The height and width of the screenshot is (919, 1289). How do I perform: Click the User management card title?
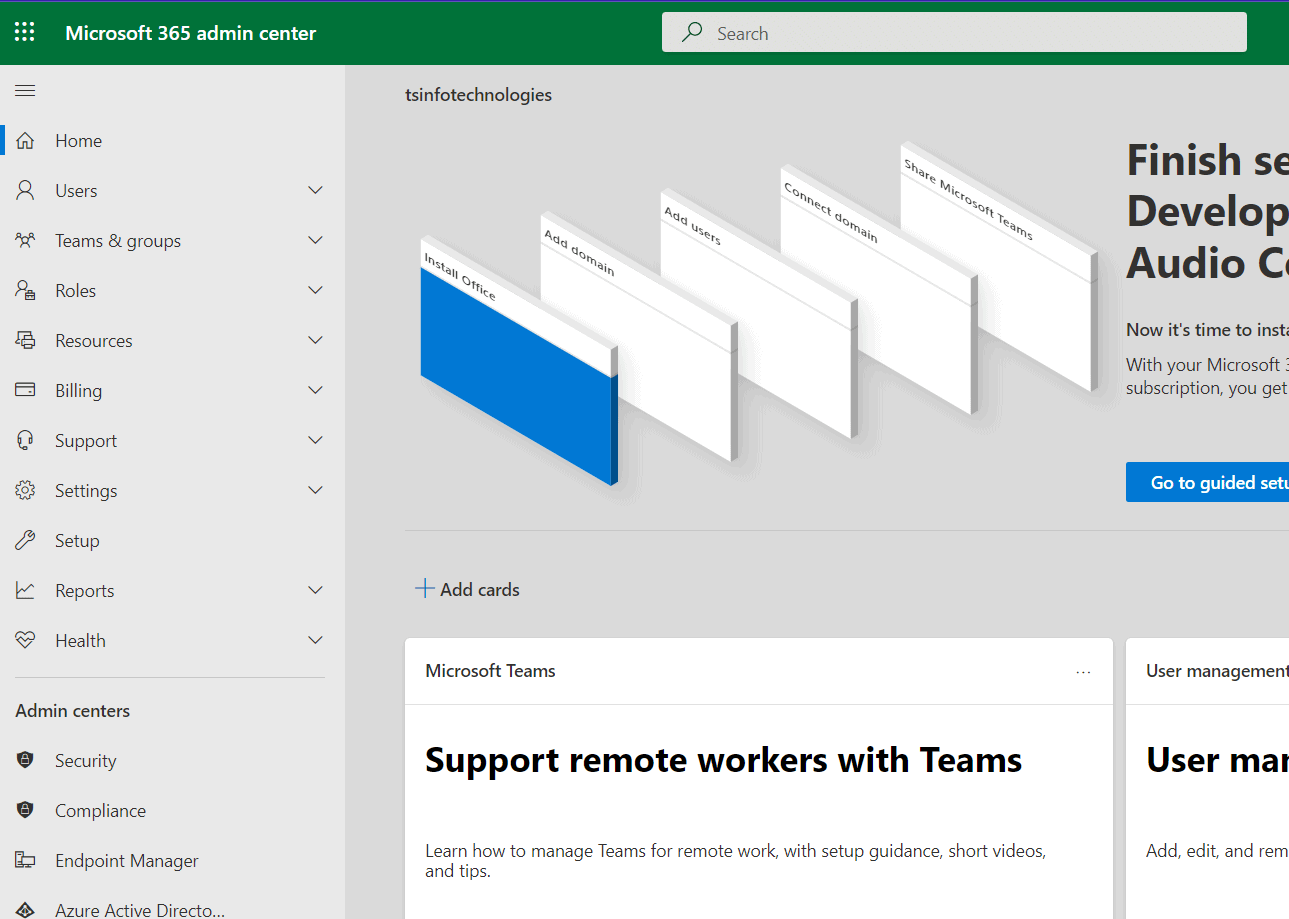(x=1217, y=671)
